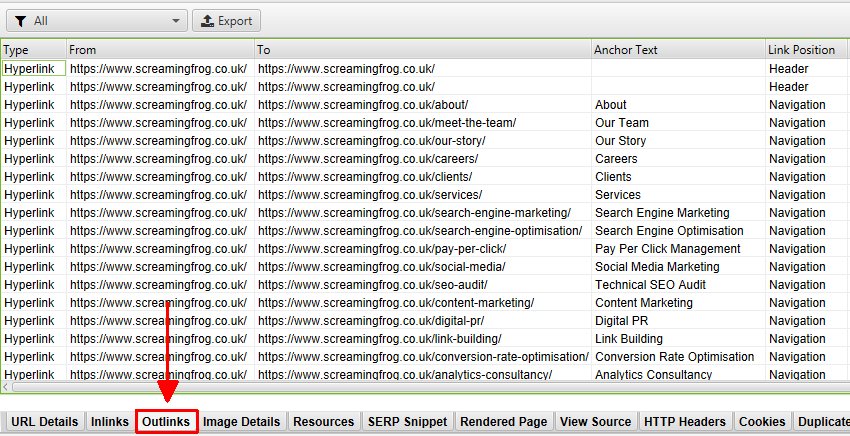
Task: Select the Pay Per Click Management cell
Action: 678,249
